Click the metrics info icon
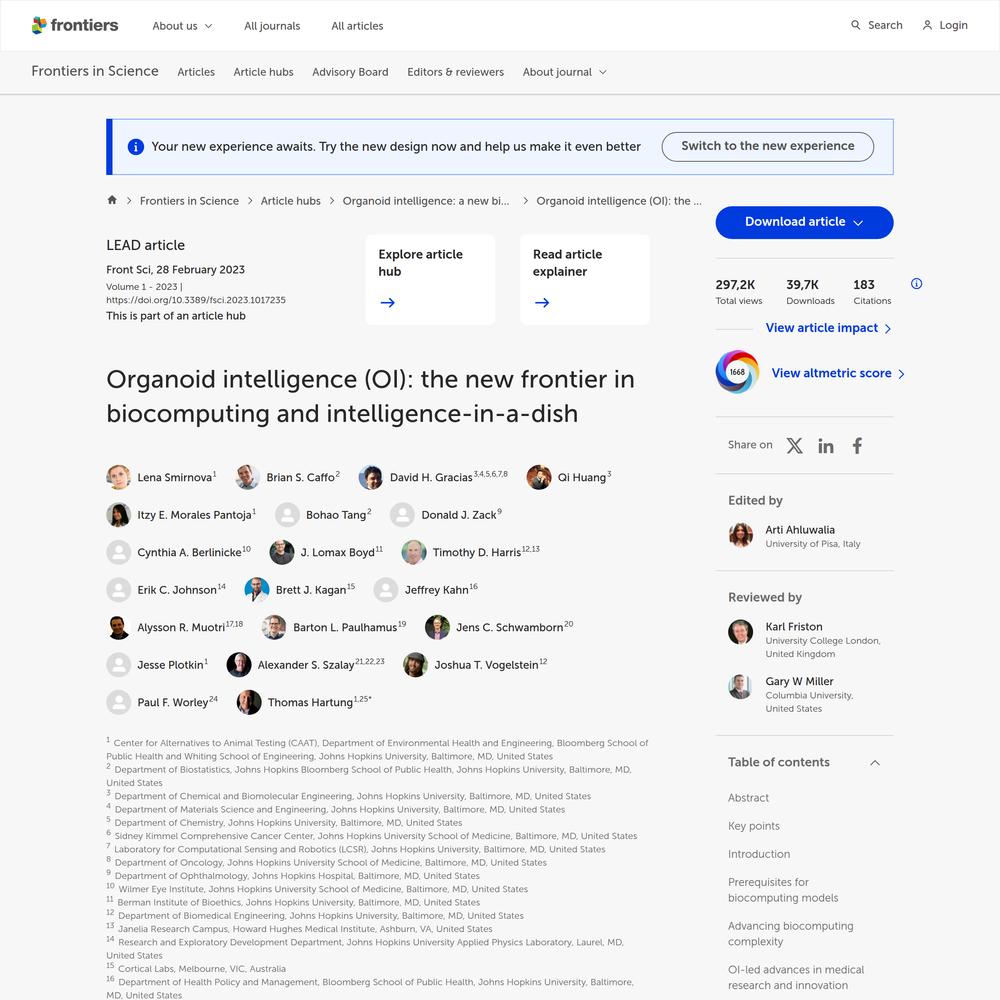Image resolution: width=1000 pixels, height=1000 pixels. [916, 284]
